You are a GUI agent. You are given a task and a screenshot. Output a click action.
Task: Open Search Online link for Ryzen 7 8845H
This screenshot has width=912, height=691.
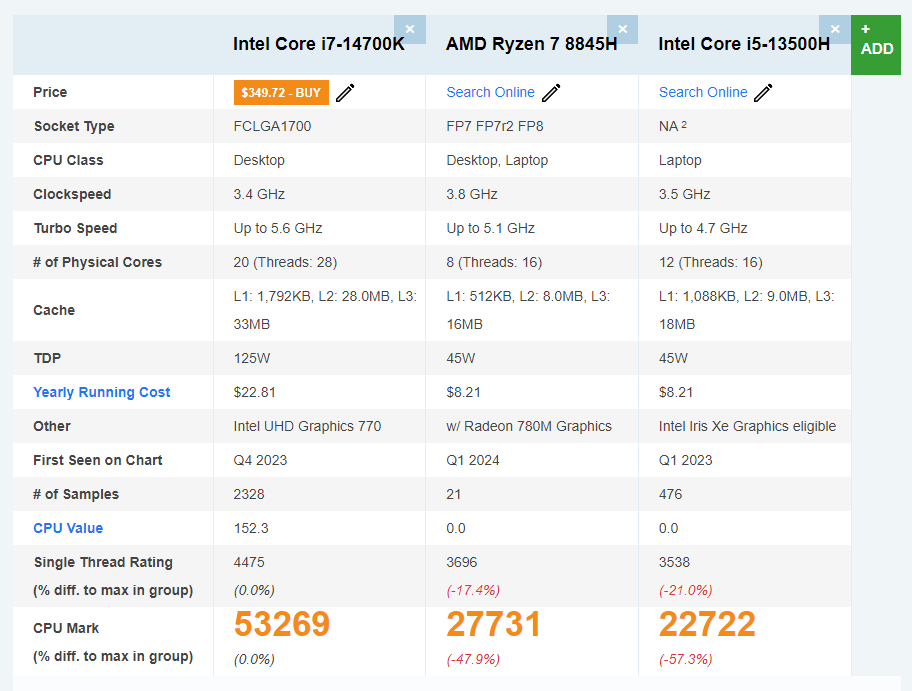tap(490, 92)
